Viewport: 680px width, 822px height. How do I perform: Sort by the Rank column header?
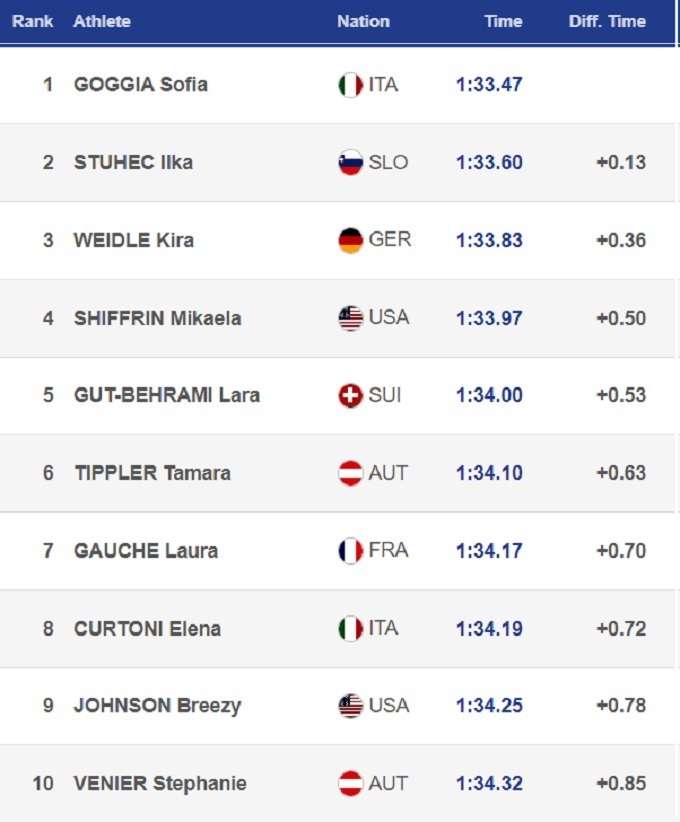pos(32,21)
